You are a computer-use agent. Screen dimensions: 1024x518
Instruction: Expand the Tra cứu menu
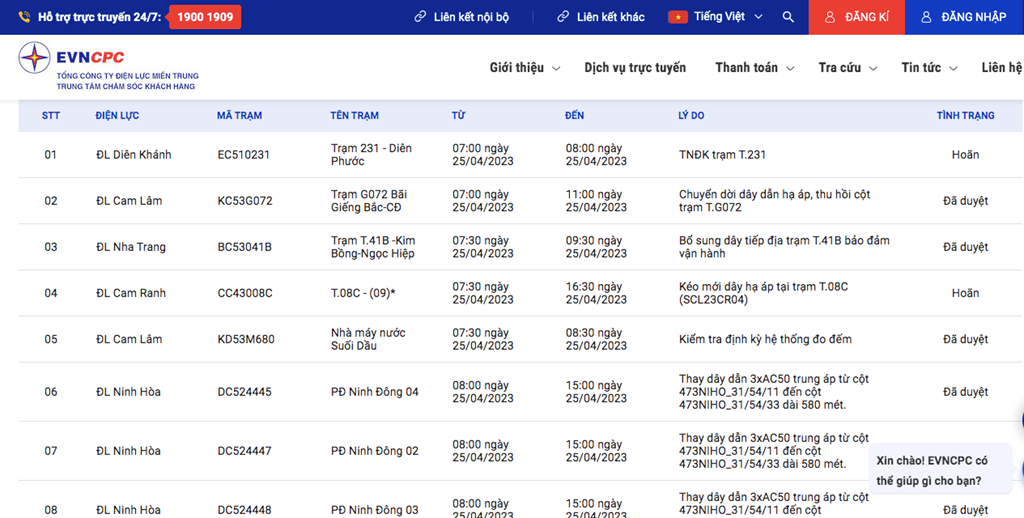[x=847, y=68]
